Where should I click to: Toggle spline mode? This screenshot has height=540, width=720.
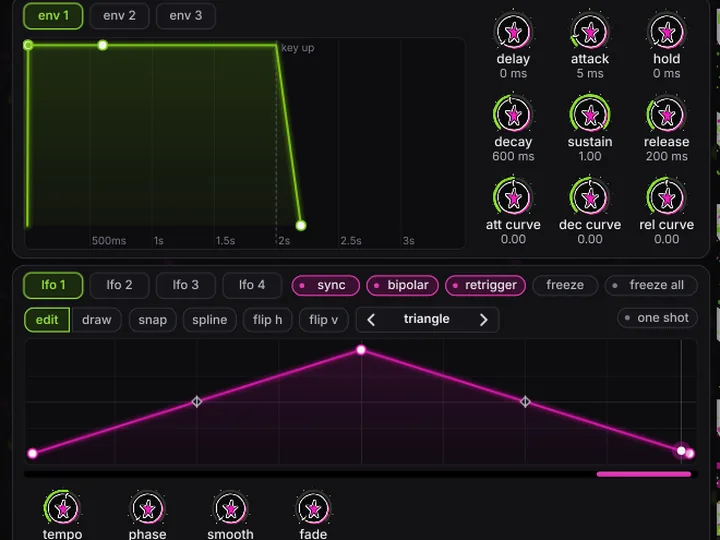209,320
